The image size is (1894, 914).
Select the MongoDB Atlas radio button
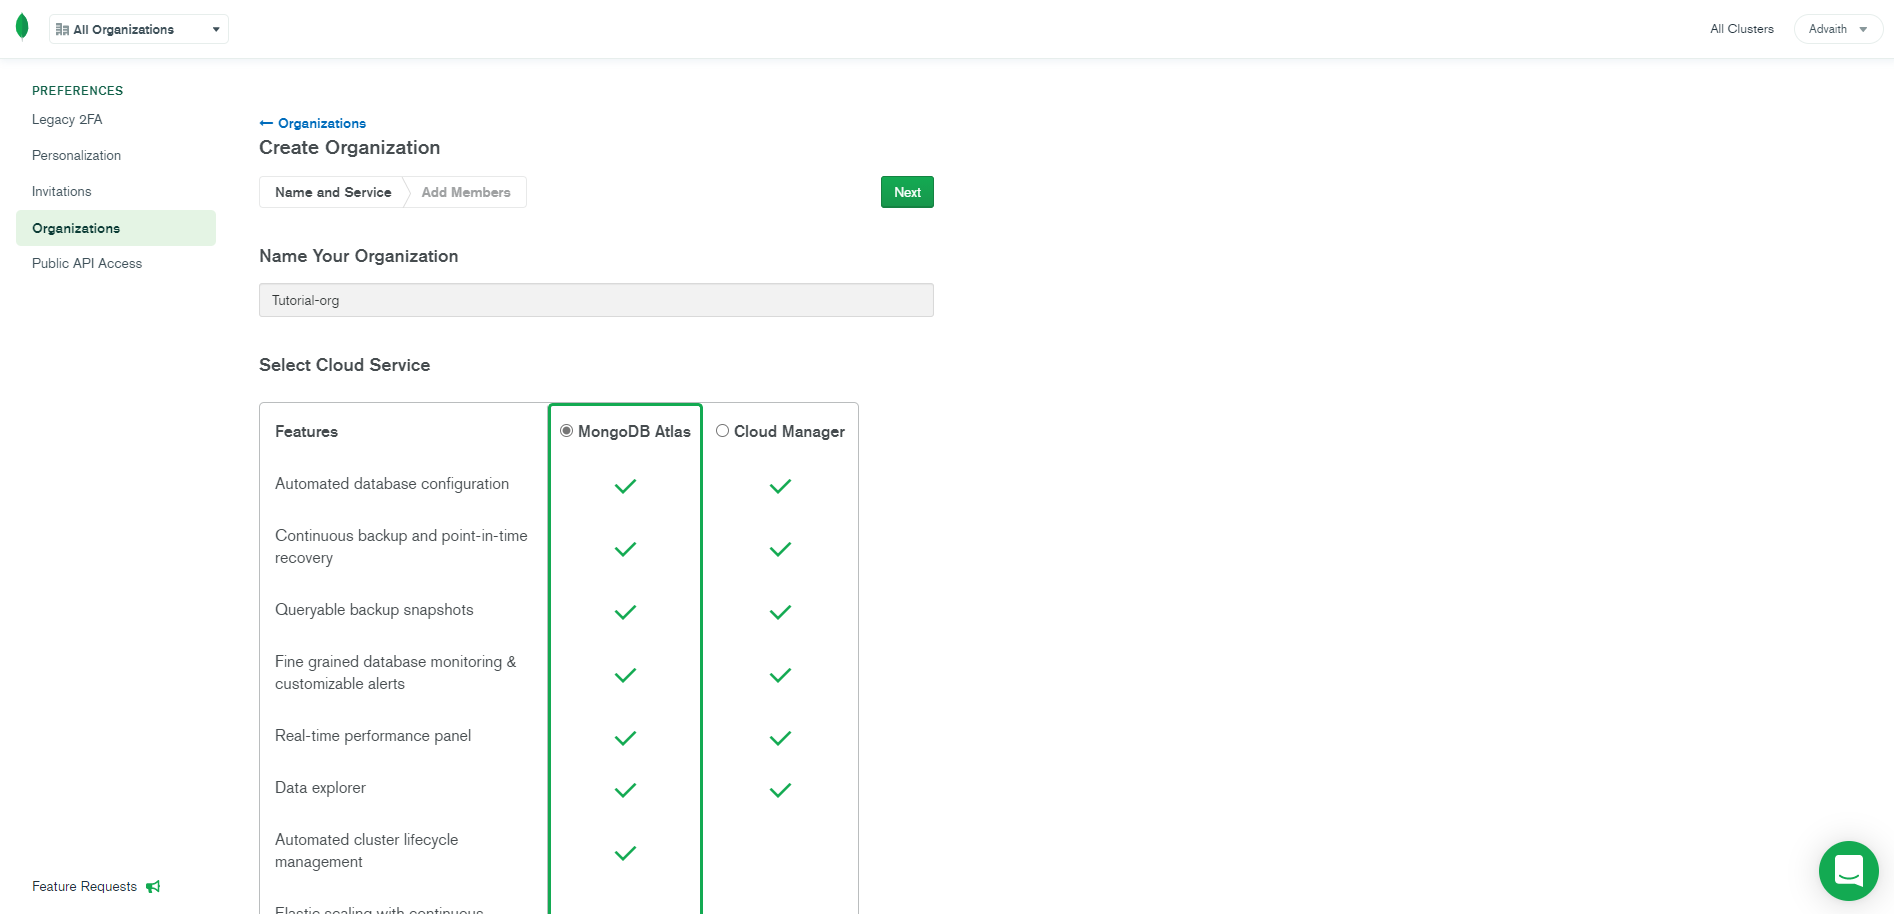(567, 431)
